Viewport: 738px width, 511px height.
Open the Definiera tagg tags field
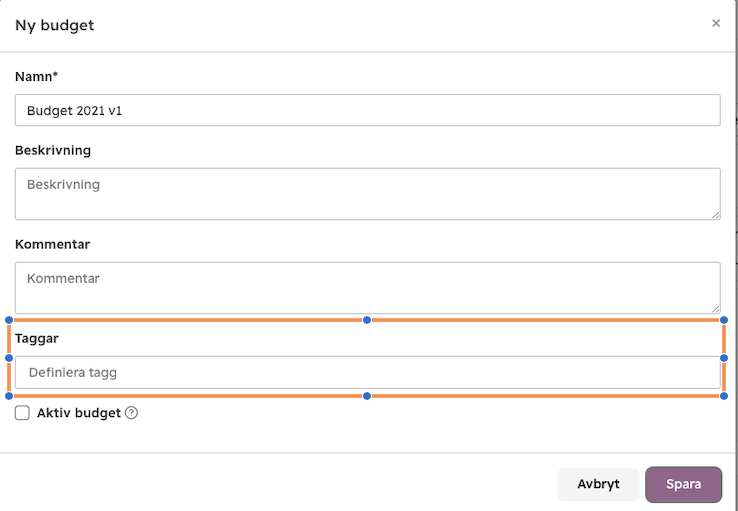pyautogui.click(x=368, y=372)
